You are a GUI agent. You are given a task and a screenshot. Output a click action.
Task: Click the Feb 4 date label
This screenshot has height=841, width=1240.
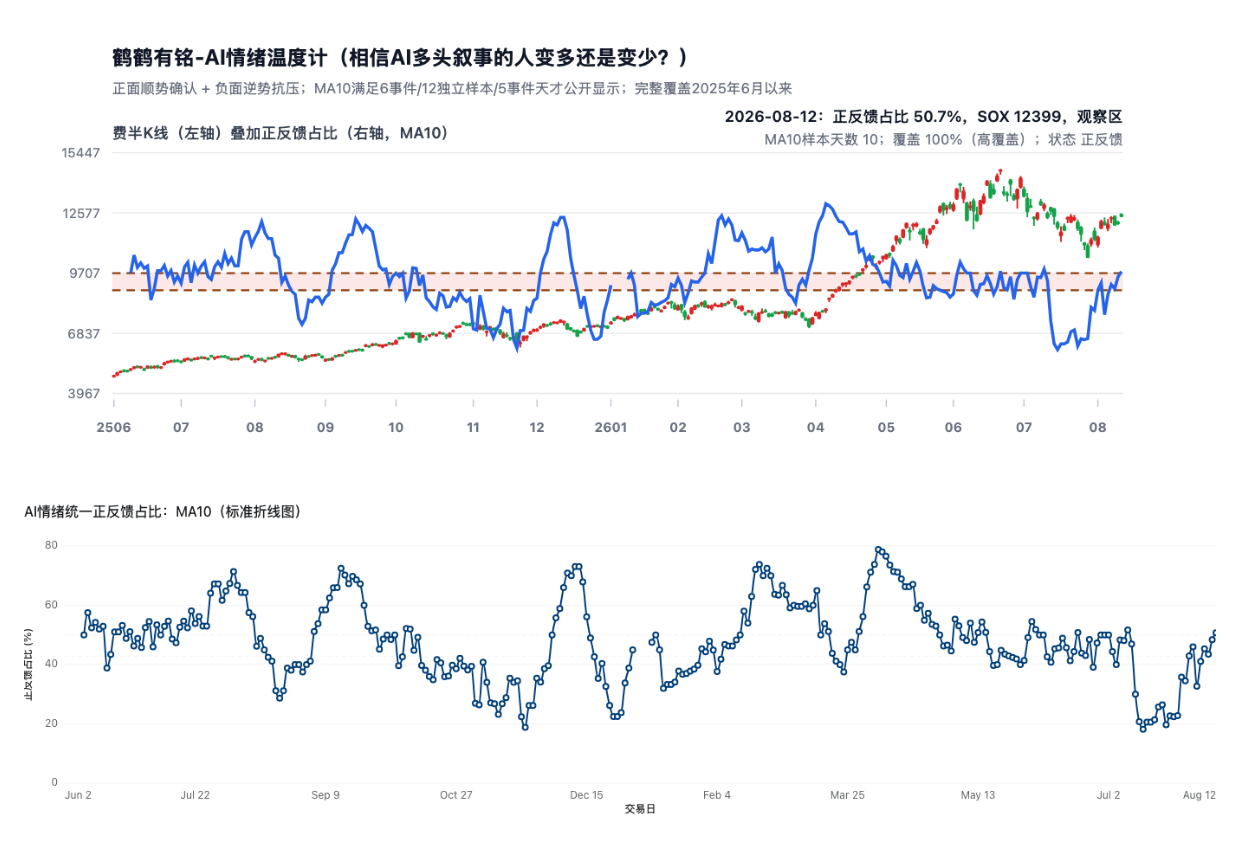(717, 795)
